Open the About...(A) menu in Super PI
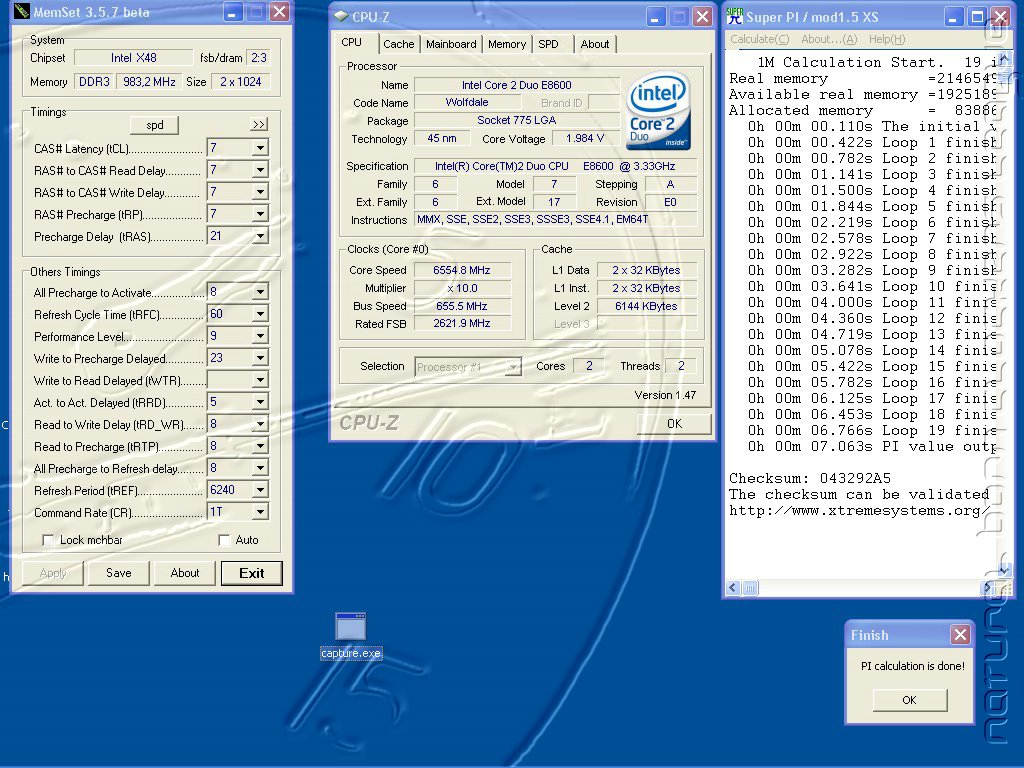Viewport: 1024px width, 768px height. click(x=829, y=39)
